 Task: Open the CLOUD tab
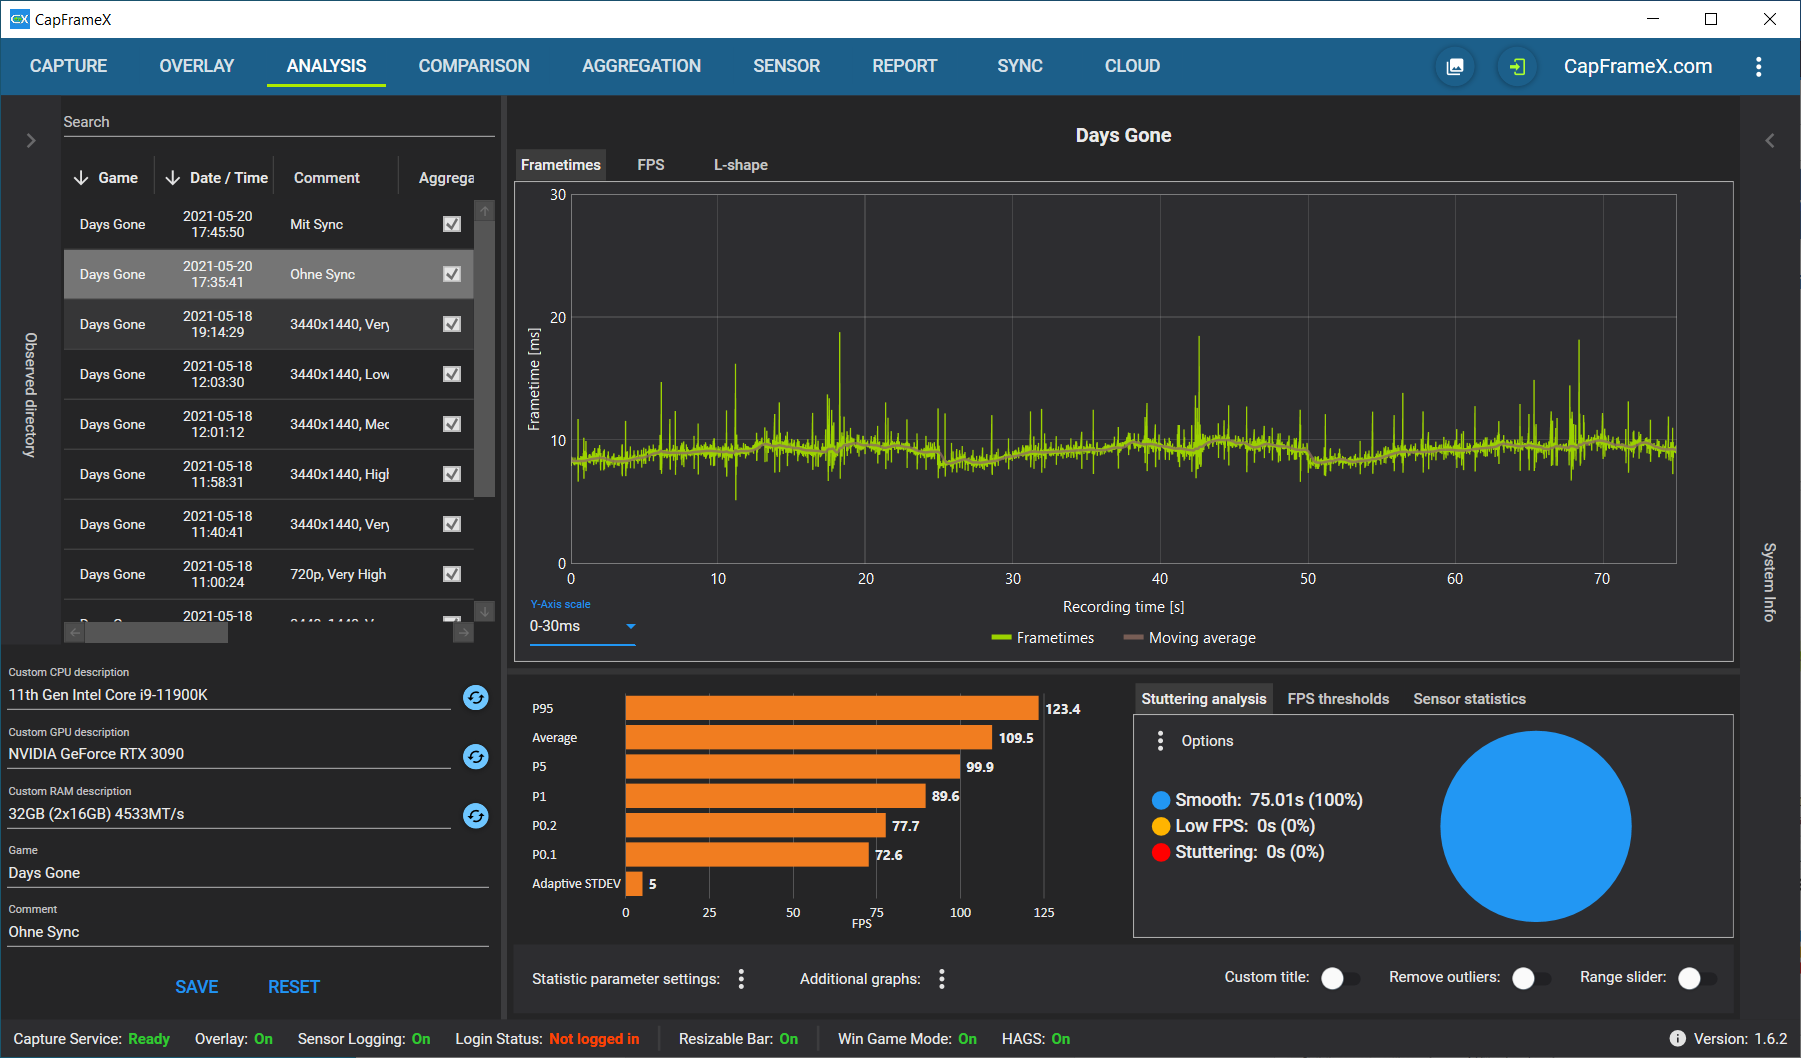click(x=1132, y=66)
